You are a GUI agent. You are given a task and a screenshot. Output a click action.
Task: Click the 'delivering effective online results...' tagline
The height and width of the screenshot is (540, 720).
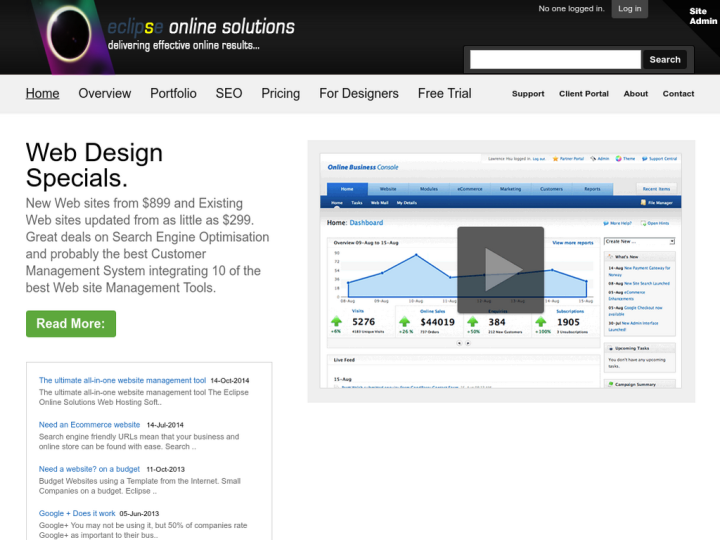coord(184,45)
